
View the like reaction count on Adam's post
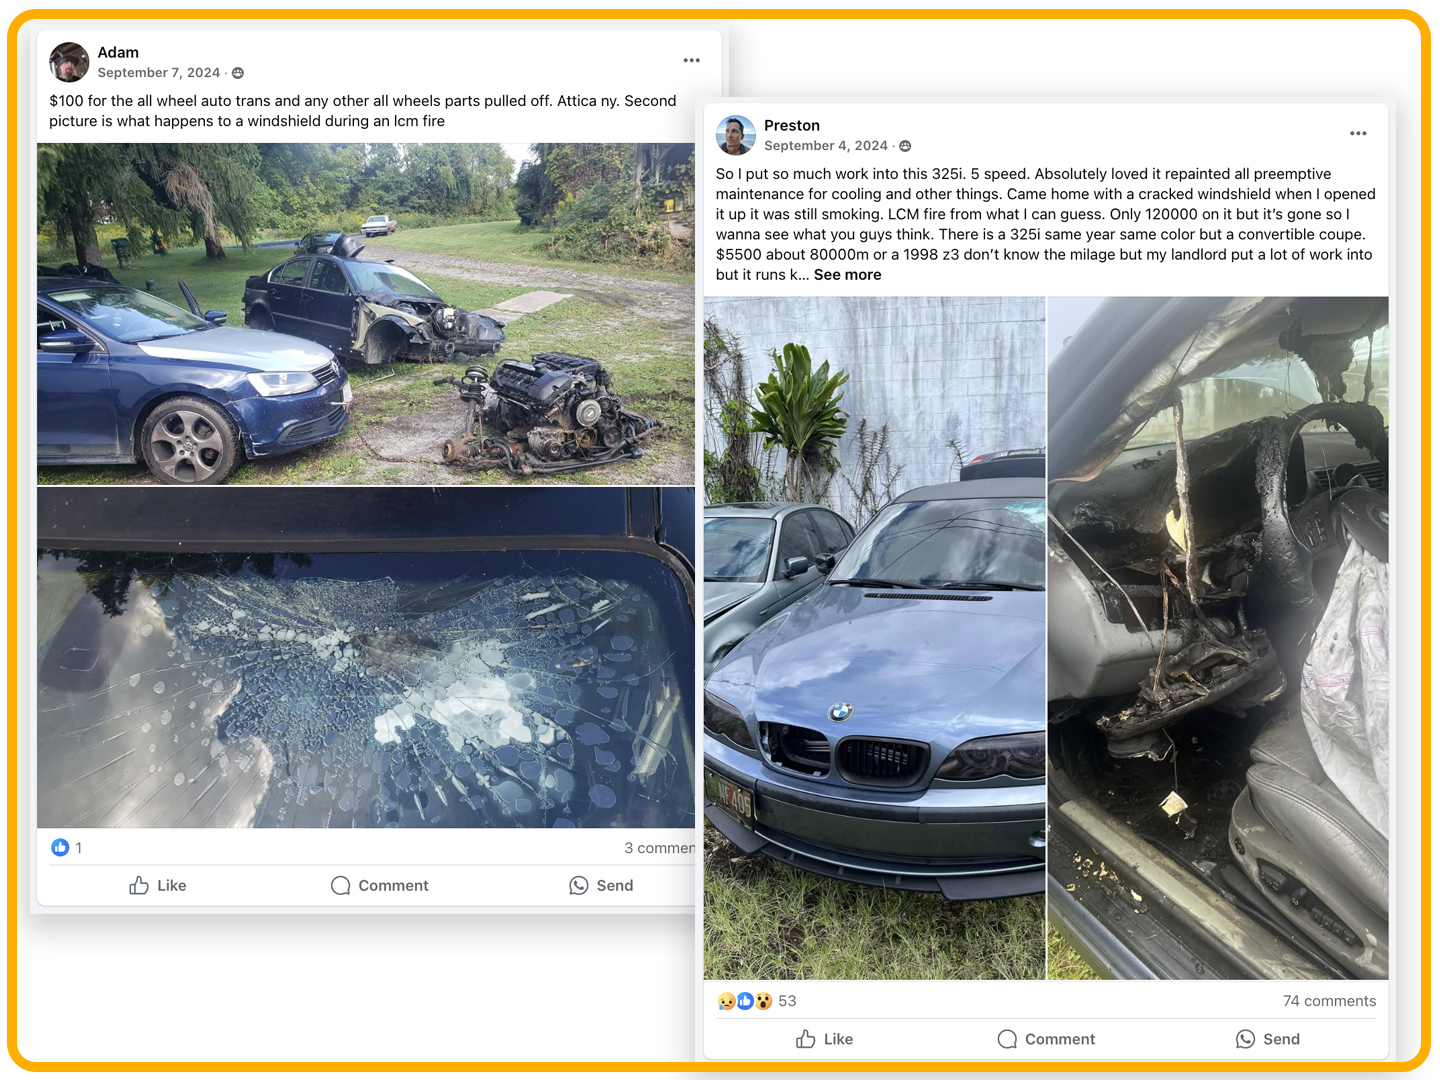(x=67, y=848)
